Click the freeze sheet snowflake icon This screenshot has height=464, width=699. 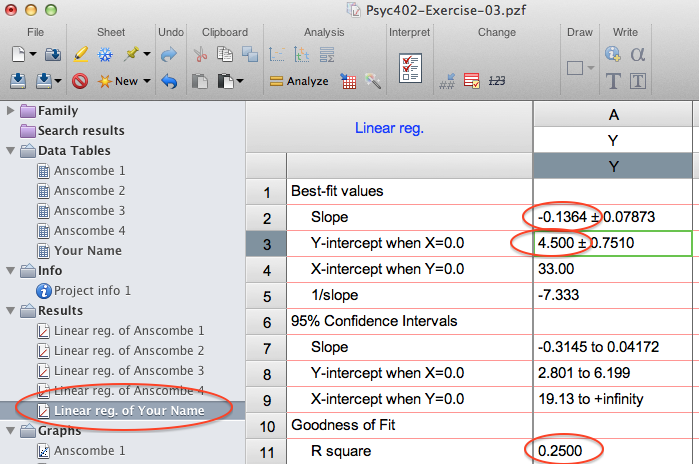pyautogui.click(x=105, y=53)
